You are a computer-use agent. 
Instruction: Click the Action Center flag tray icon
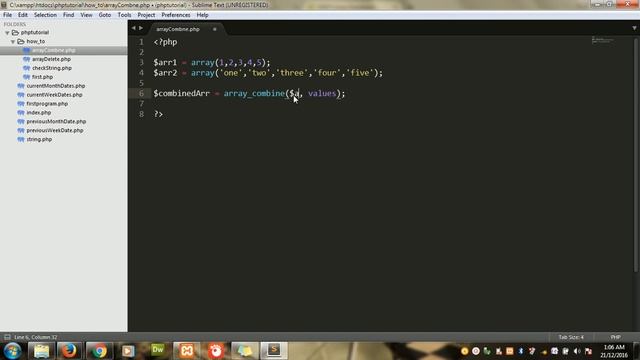pyautogui.click(x=588, y=351)
